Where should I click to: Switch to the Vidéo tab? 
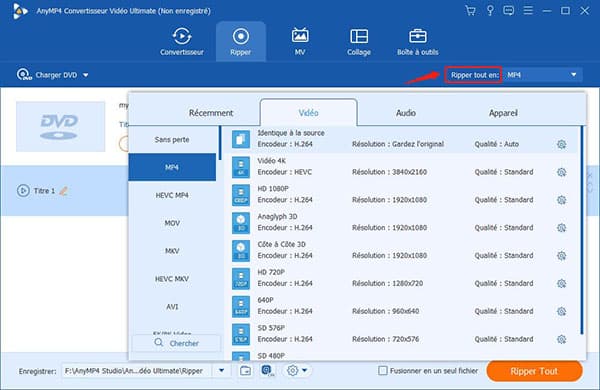(308, 113)
